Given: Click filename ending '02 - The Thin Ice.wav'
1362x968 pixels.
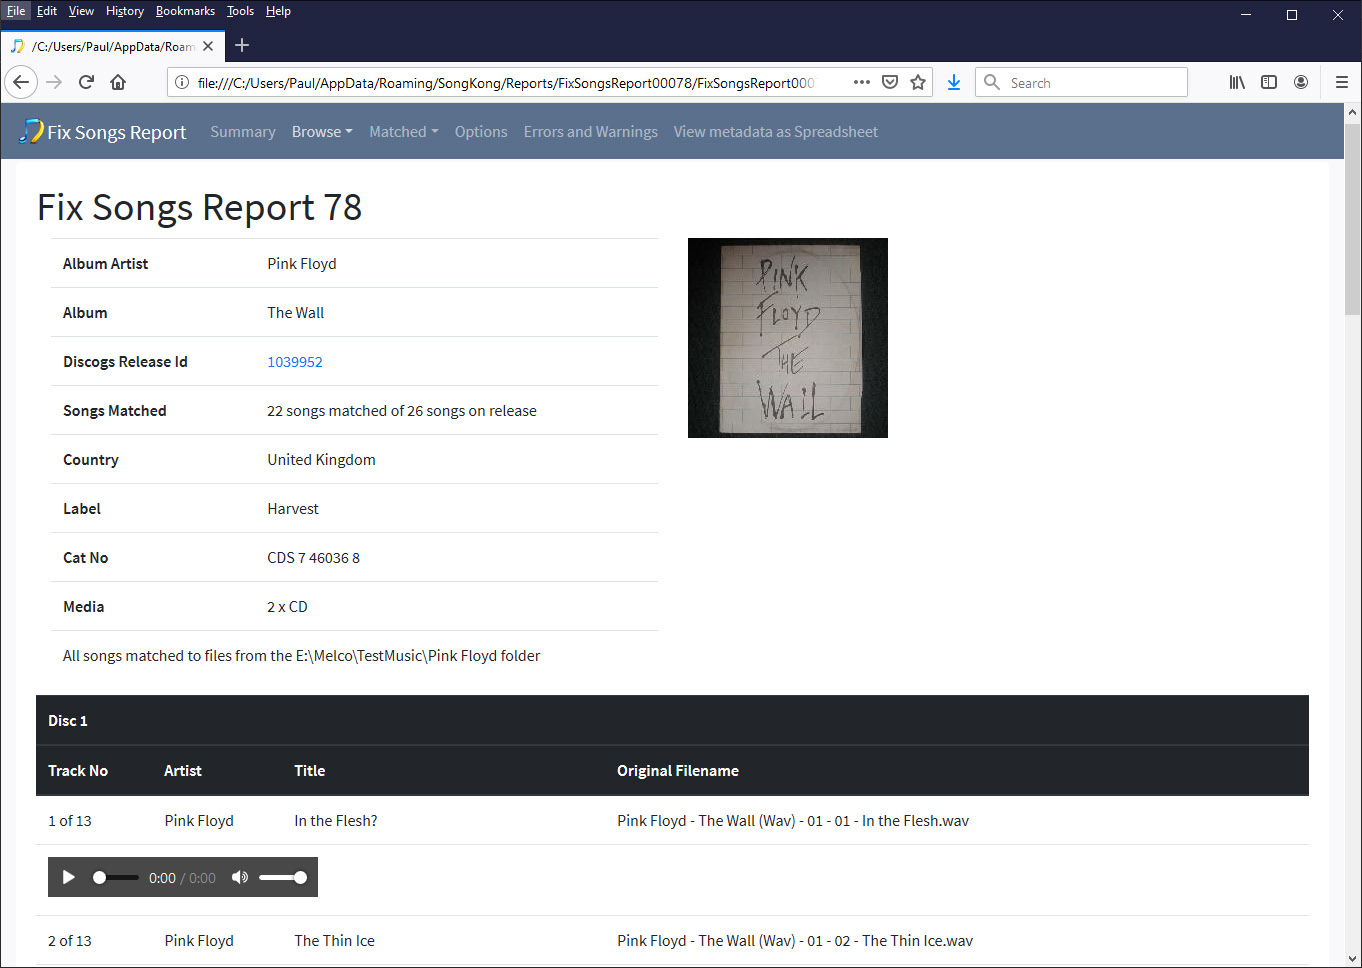Looking at the screenshot, I should (795, 940).
